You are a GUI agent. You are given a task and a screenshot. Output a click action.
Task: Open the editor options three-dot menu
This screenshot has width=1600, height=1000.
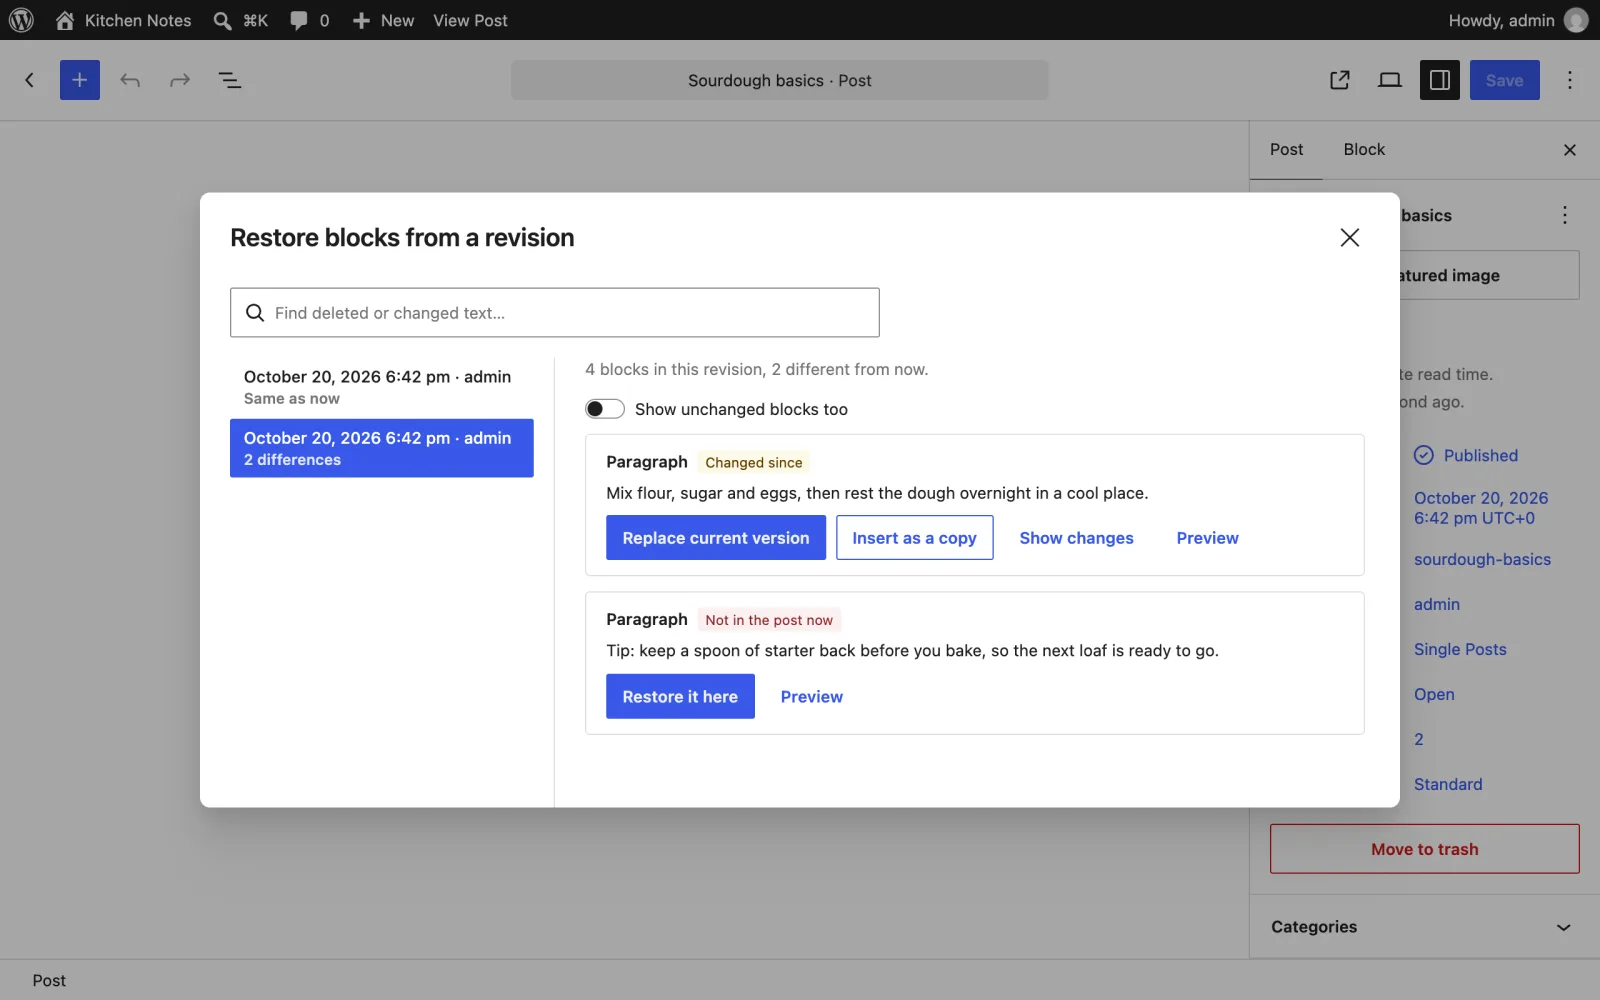1570,80
